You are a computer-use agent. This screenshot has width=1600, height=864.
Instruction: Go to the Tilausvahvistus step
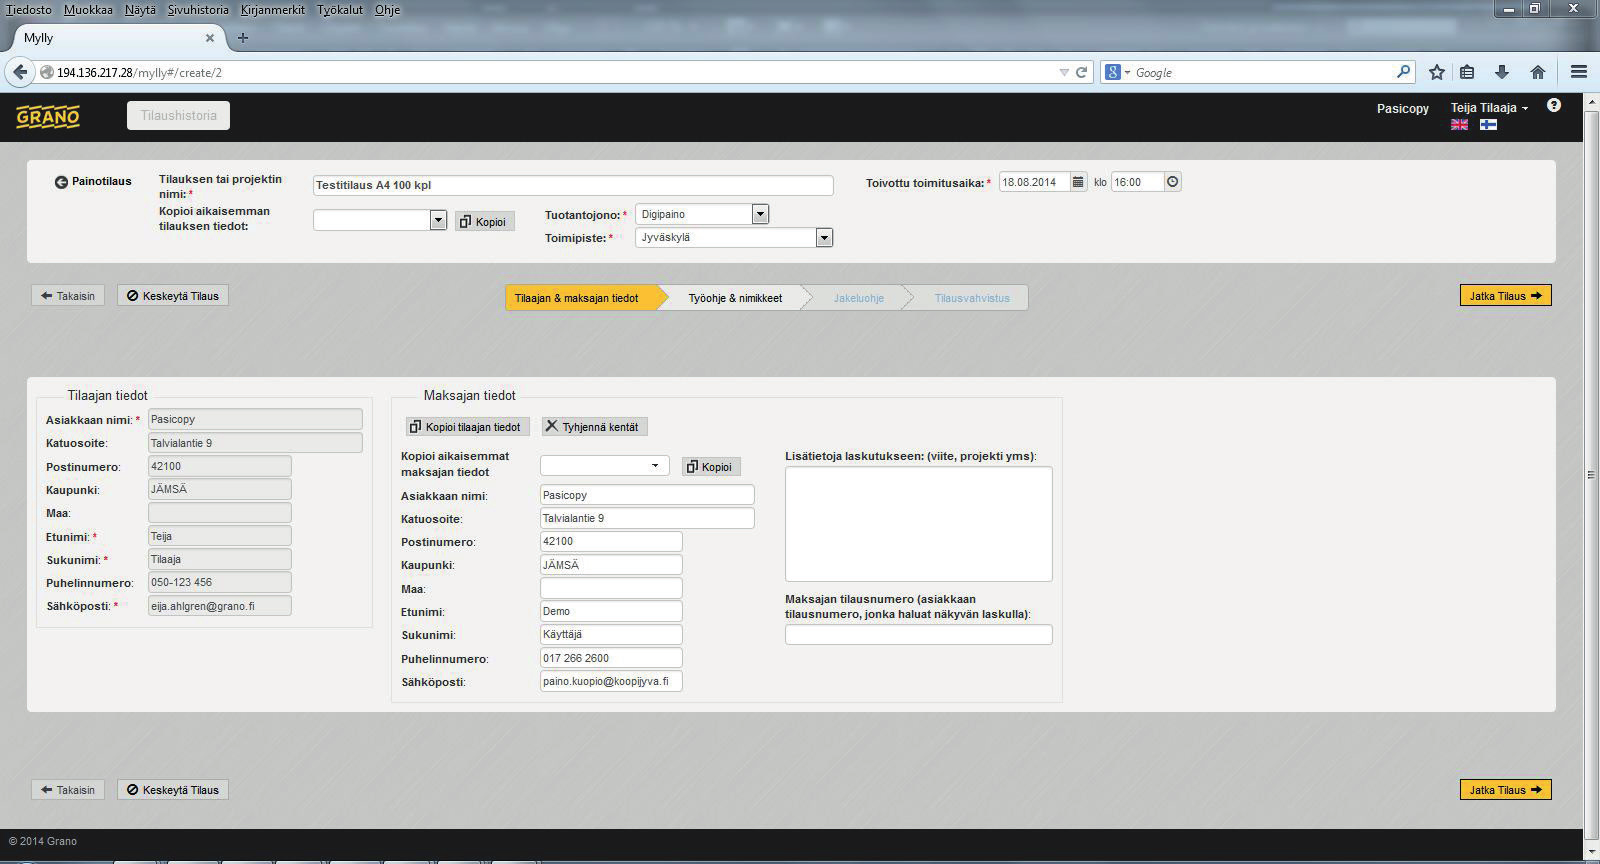pos(972,298)
